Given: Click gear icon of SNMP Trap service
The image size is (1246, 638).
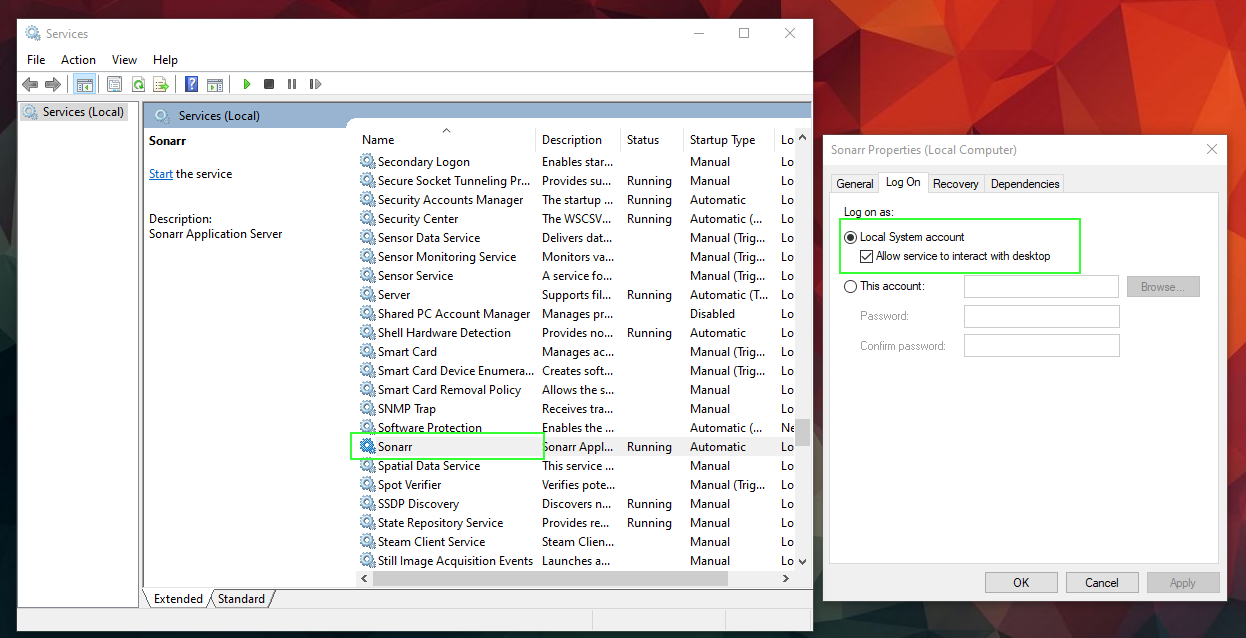Looking at the screenshot, I should (x=368, y=408).
